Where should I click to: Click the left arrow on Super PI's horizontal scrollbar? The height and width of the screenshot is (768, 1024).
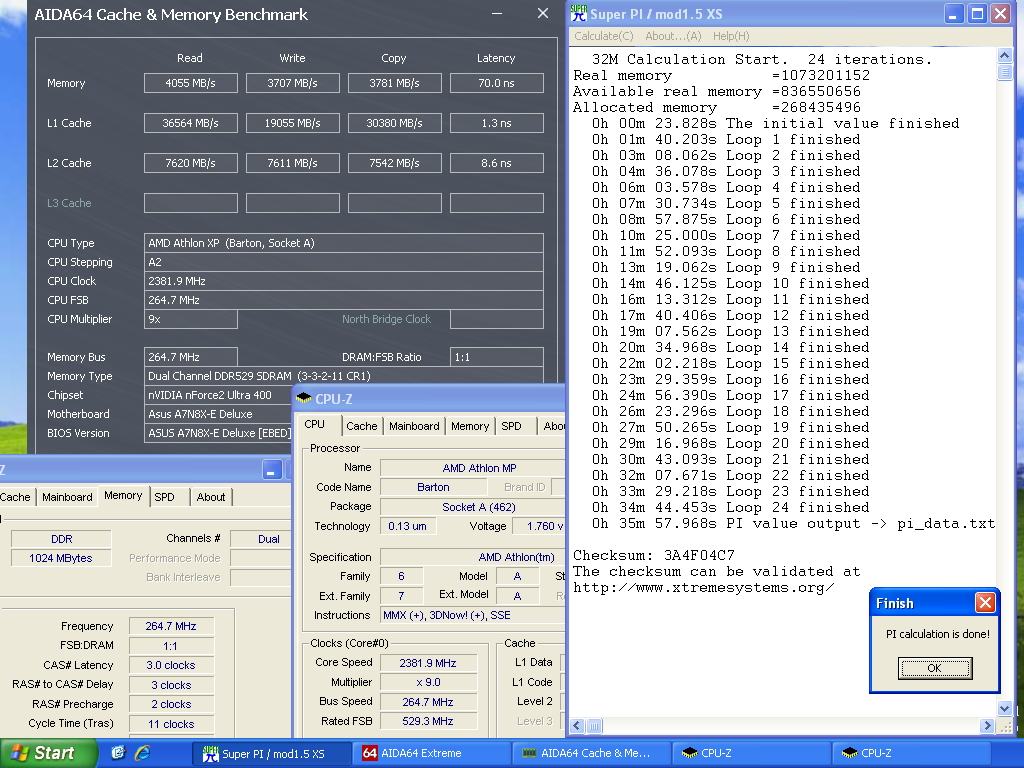tap(577, 726)
